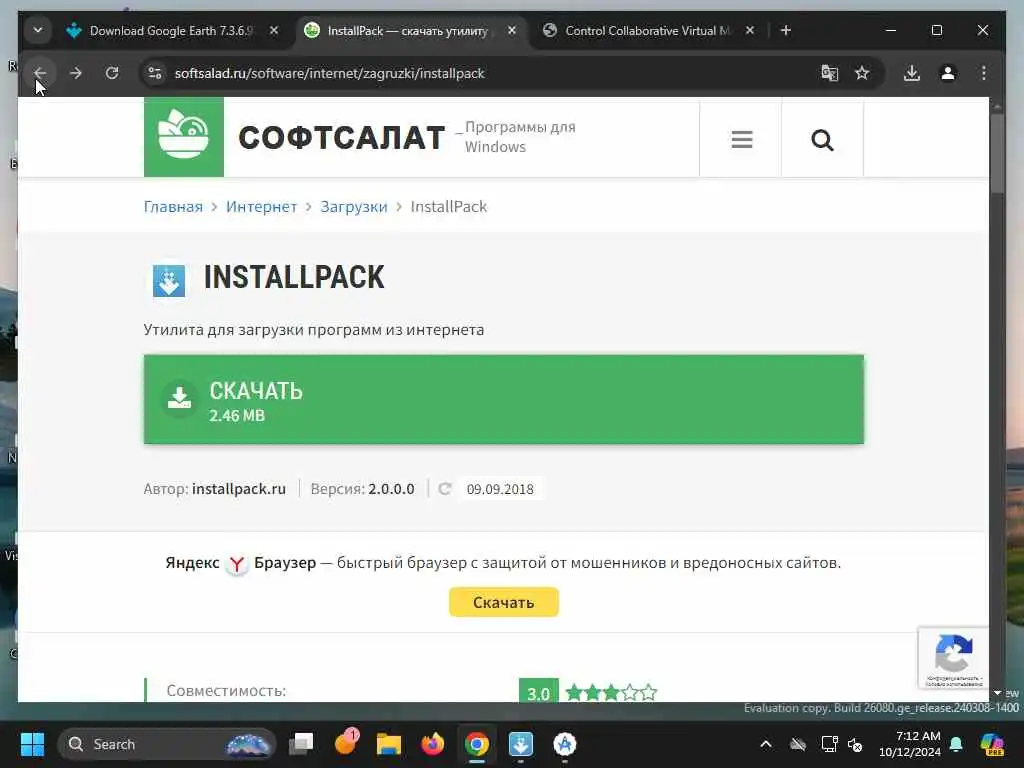Viewport: 1024px width, 768px height.
Task: Switch to Control Collaborative Virtual tab
Action: (x=647, y=31)
